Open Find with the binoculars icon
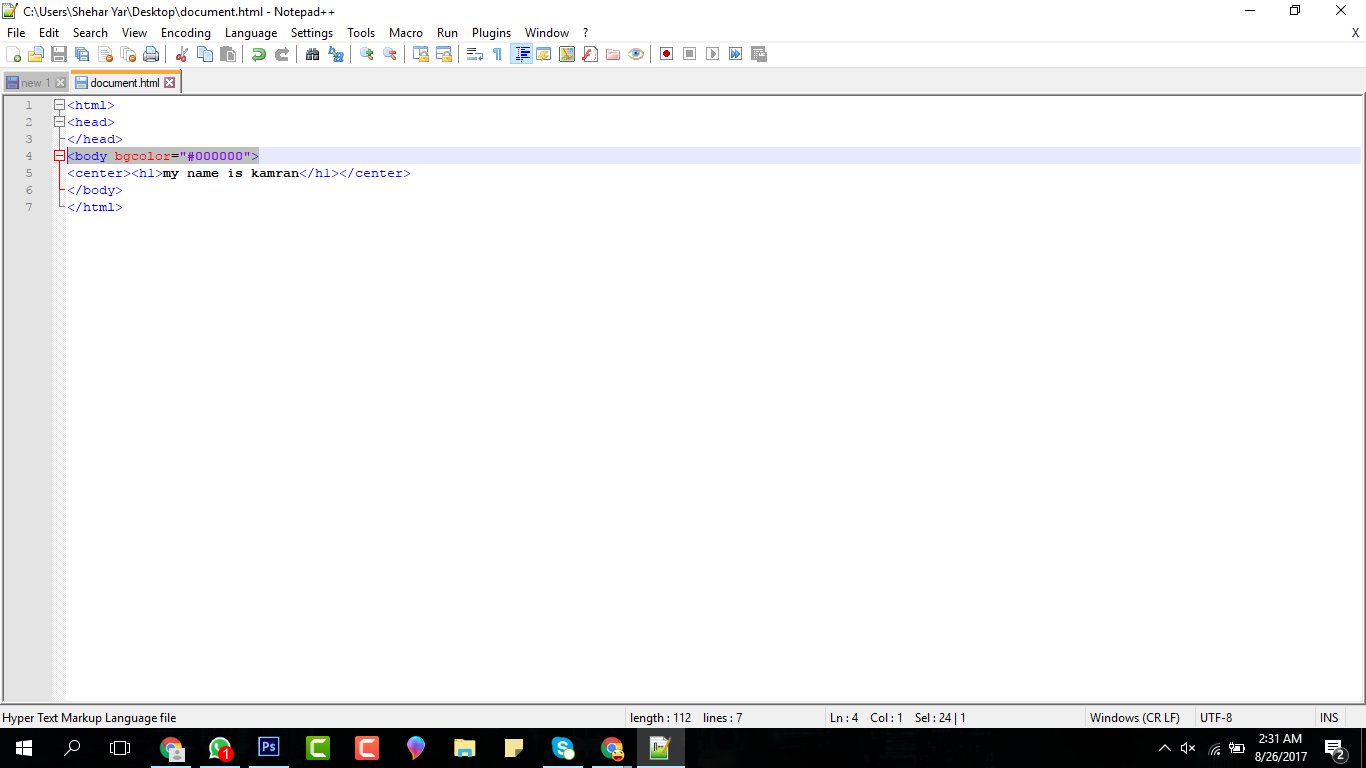Image resolution: width=1366 pixels, height=768 pixels. [x=313, y=54]
